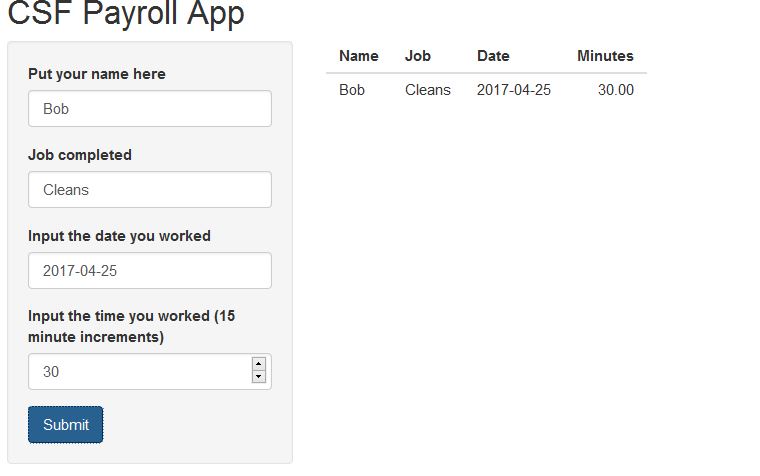Click the 'Put your name here' label

click(x=97, y=74)
